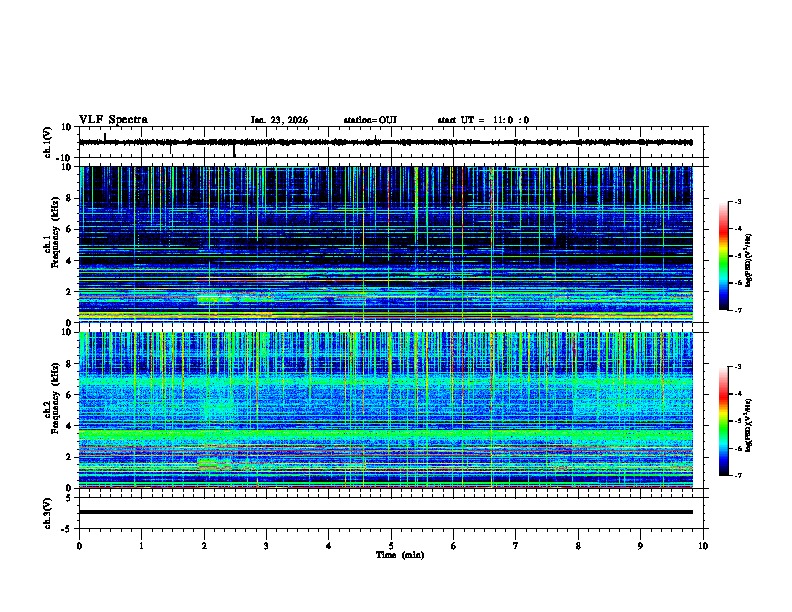Click the ch.3 flat voltage trace
Screen dimensions: 792x612
pos(386,512)
